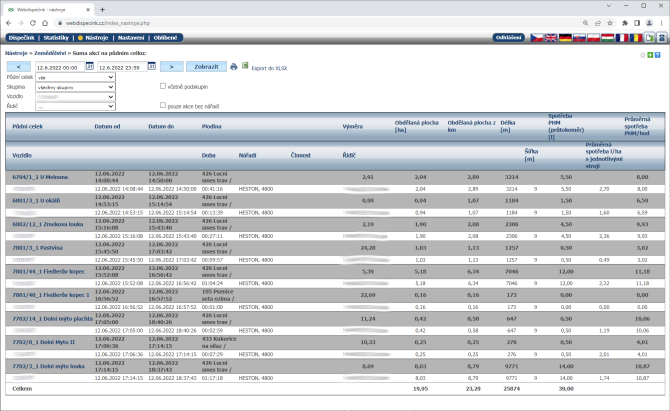Viewport: 670px width, 411px height.
Task: Switch language using the British flag
Action: 550,38
